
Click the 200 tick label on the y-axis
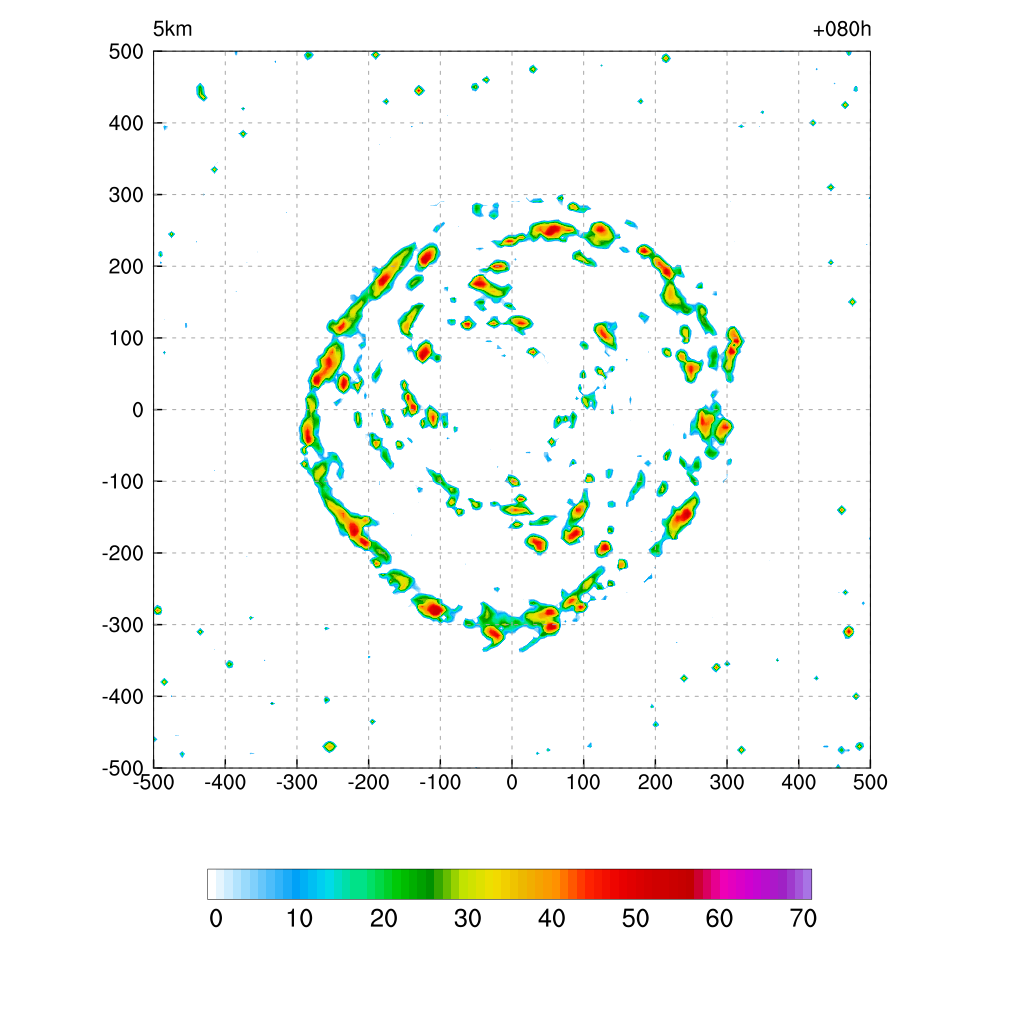click(x=126, y=266)
